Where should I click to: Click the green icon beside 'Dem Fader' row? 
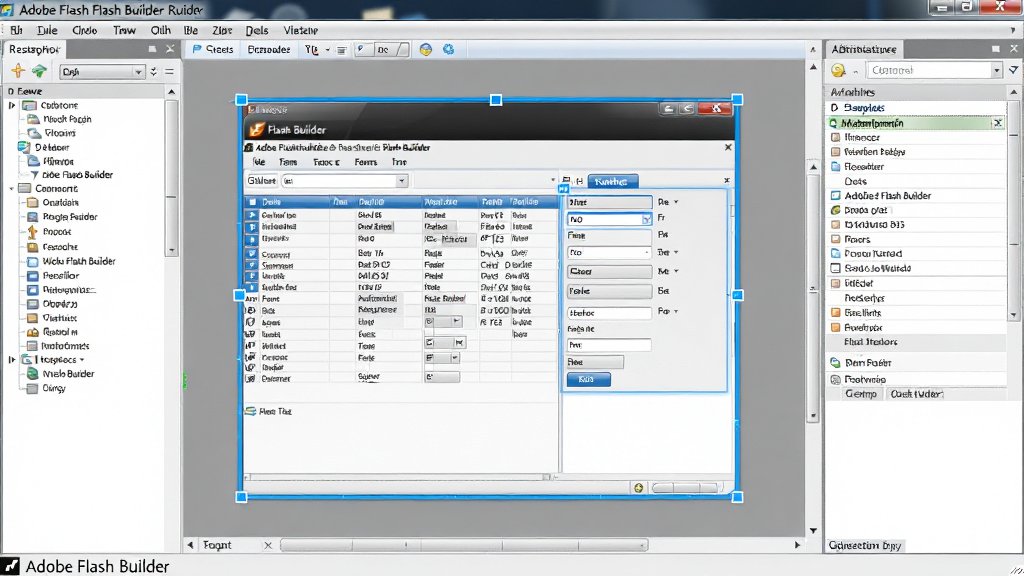[x=835, y=362]
